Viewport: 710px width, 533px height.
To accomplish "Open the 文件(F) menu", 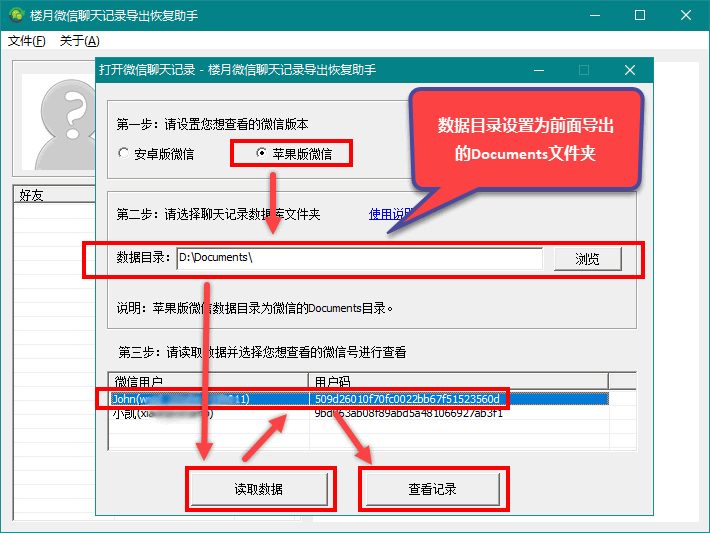I will pos(27,41).
